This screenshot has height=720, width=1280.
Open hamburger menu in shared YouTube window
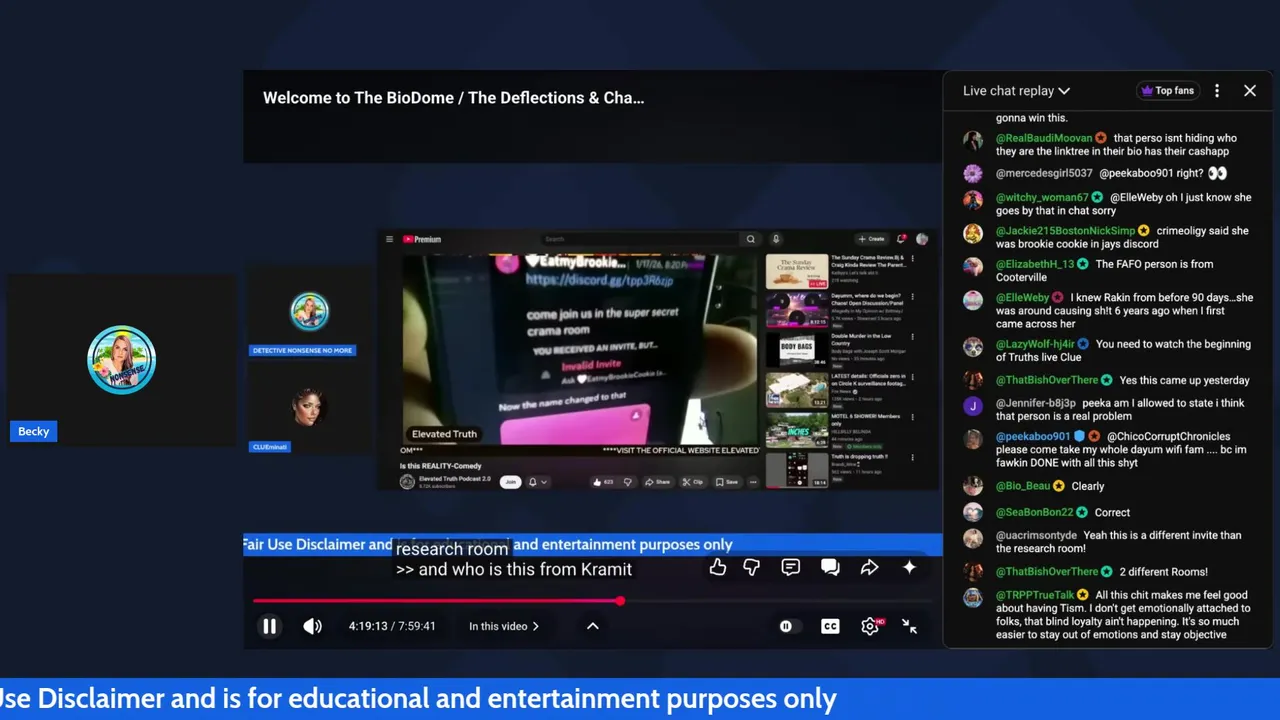[391, 239]
